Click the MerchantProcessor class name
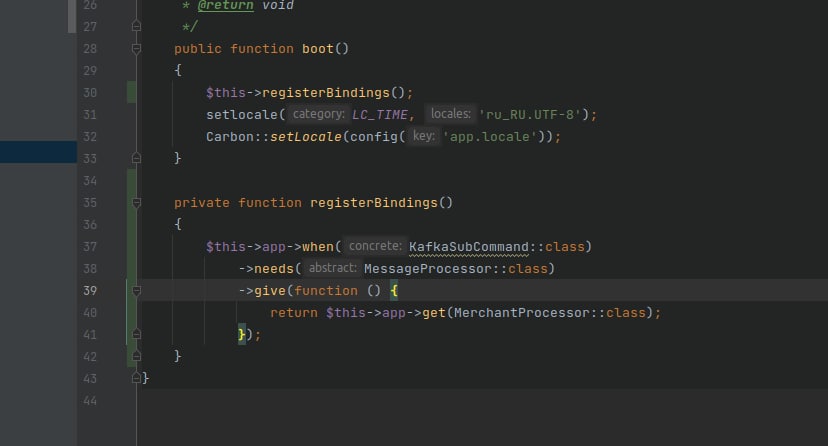 (x=522, y=313)
